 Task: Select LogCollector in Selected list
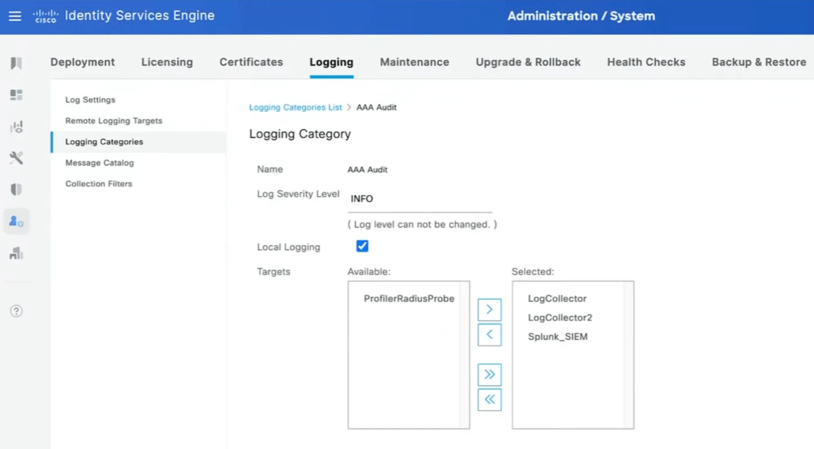pos(557,299)
